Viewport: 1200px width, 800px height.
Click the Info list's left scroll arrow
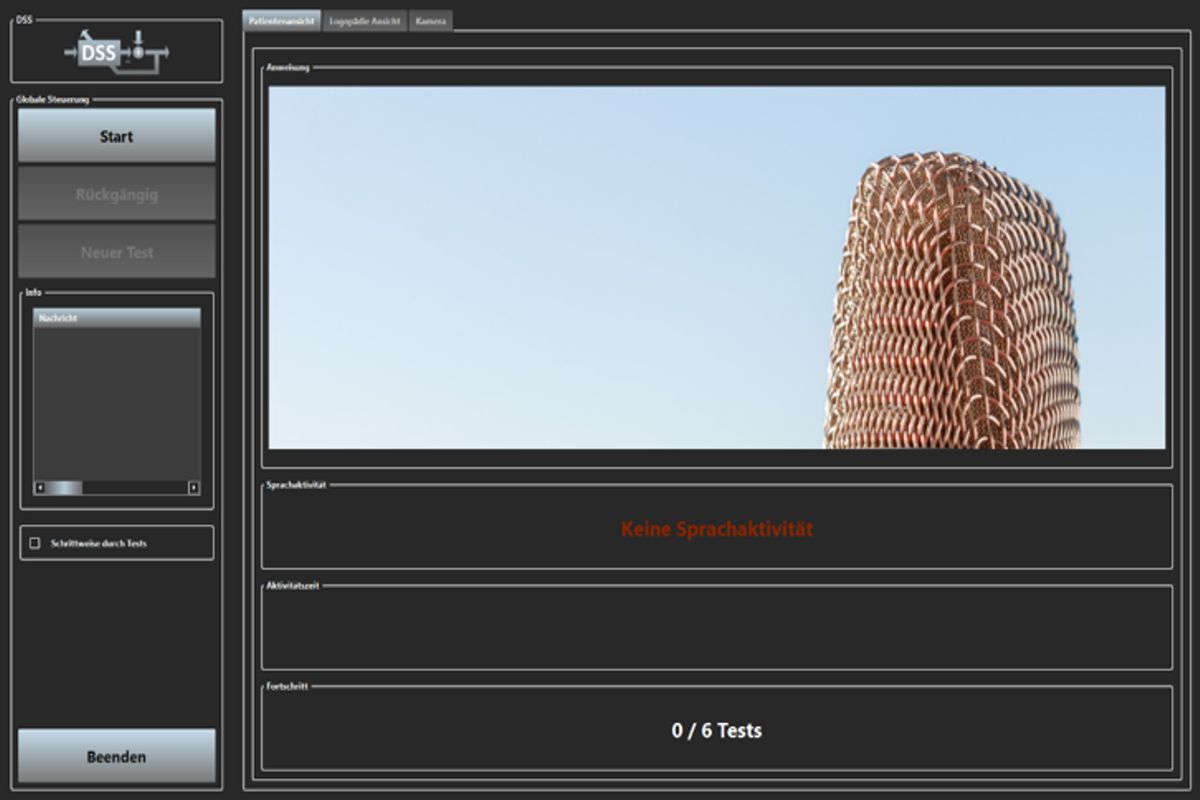pyautogui.click(x=40, y=488)
